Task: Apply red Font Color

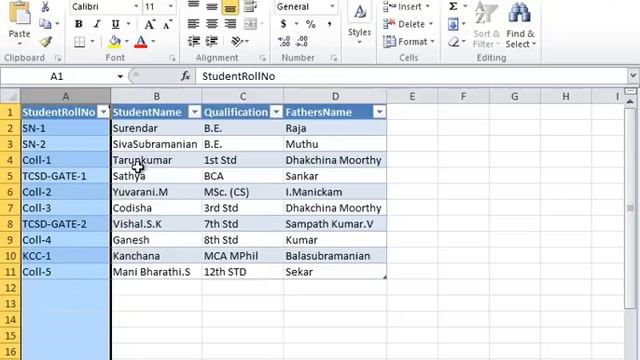Action: (x=141, y=42)
